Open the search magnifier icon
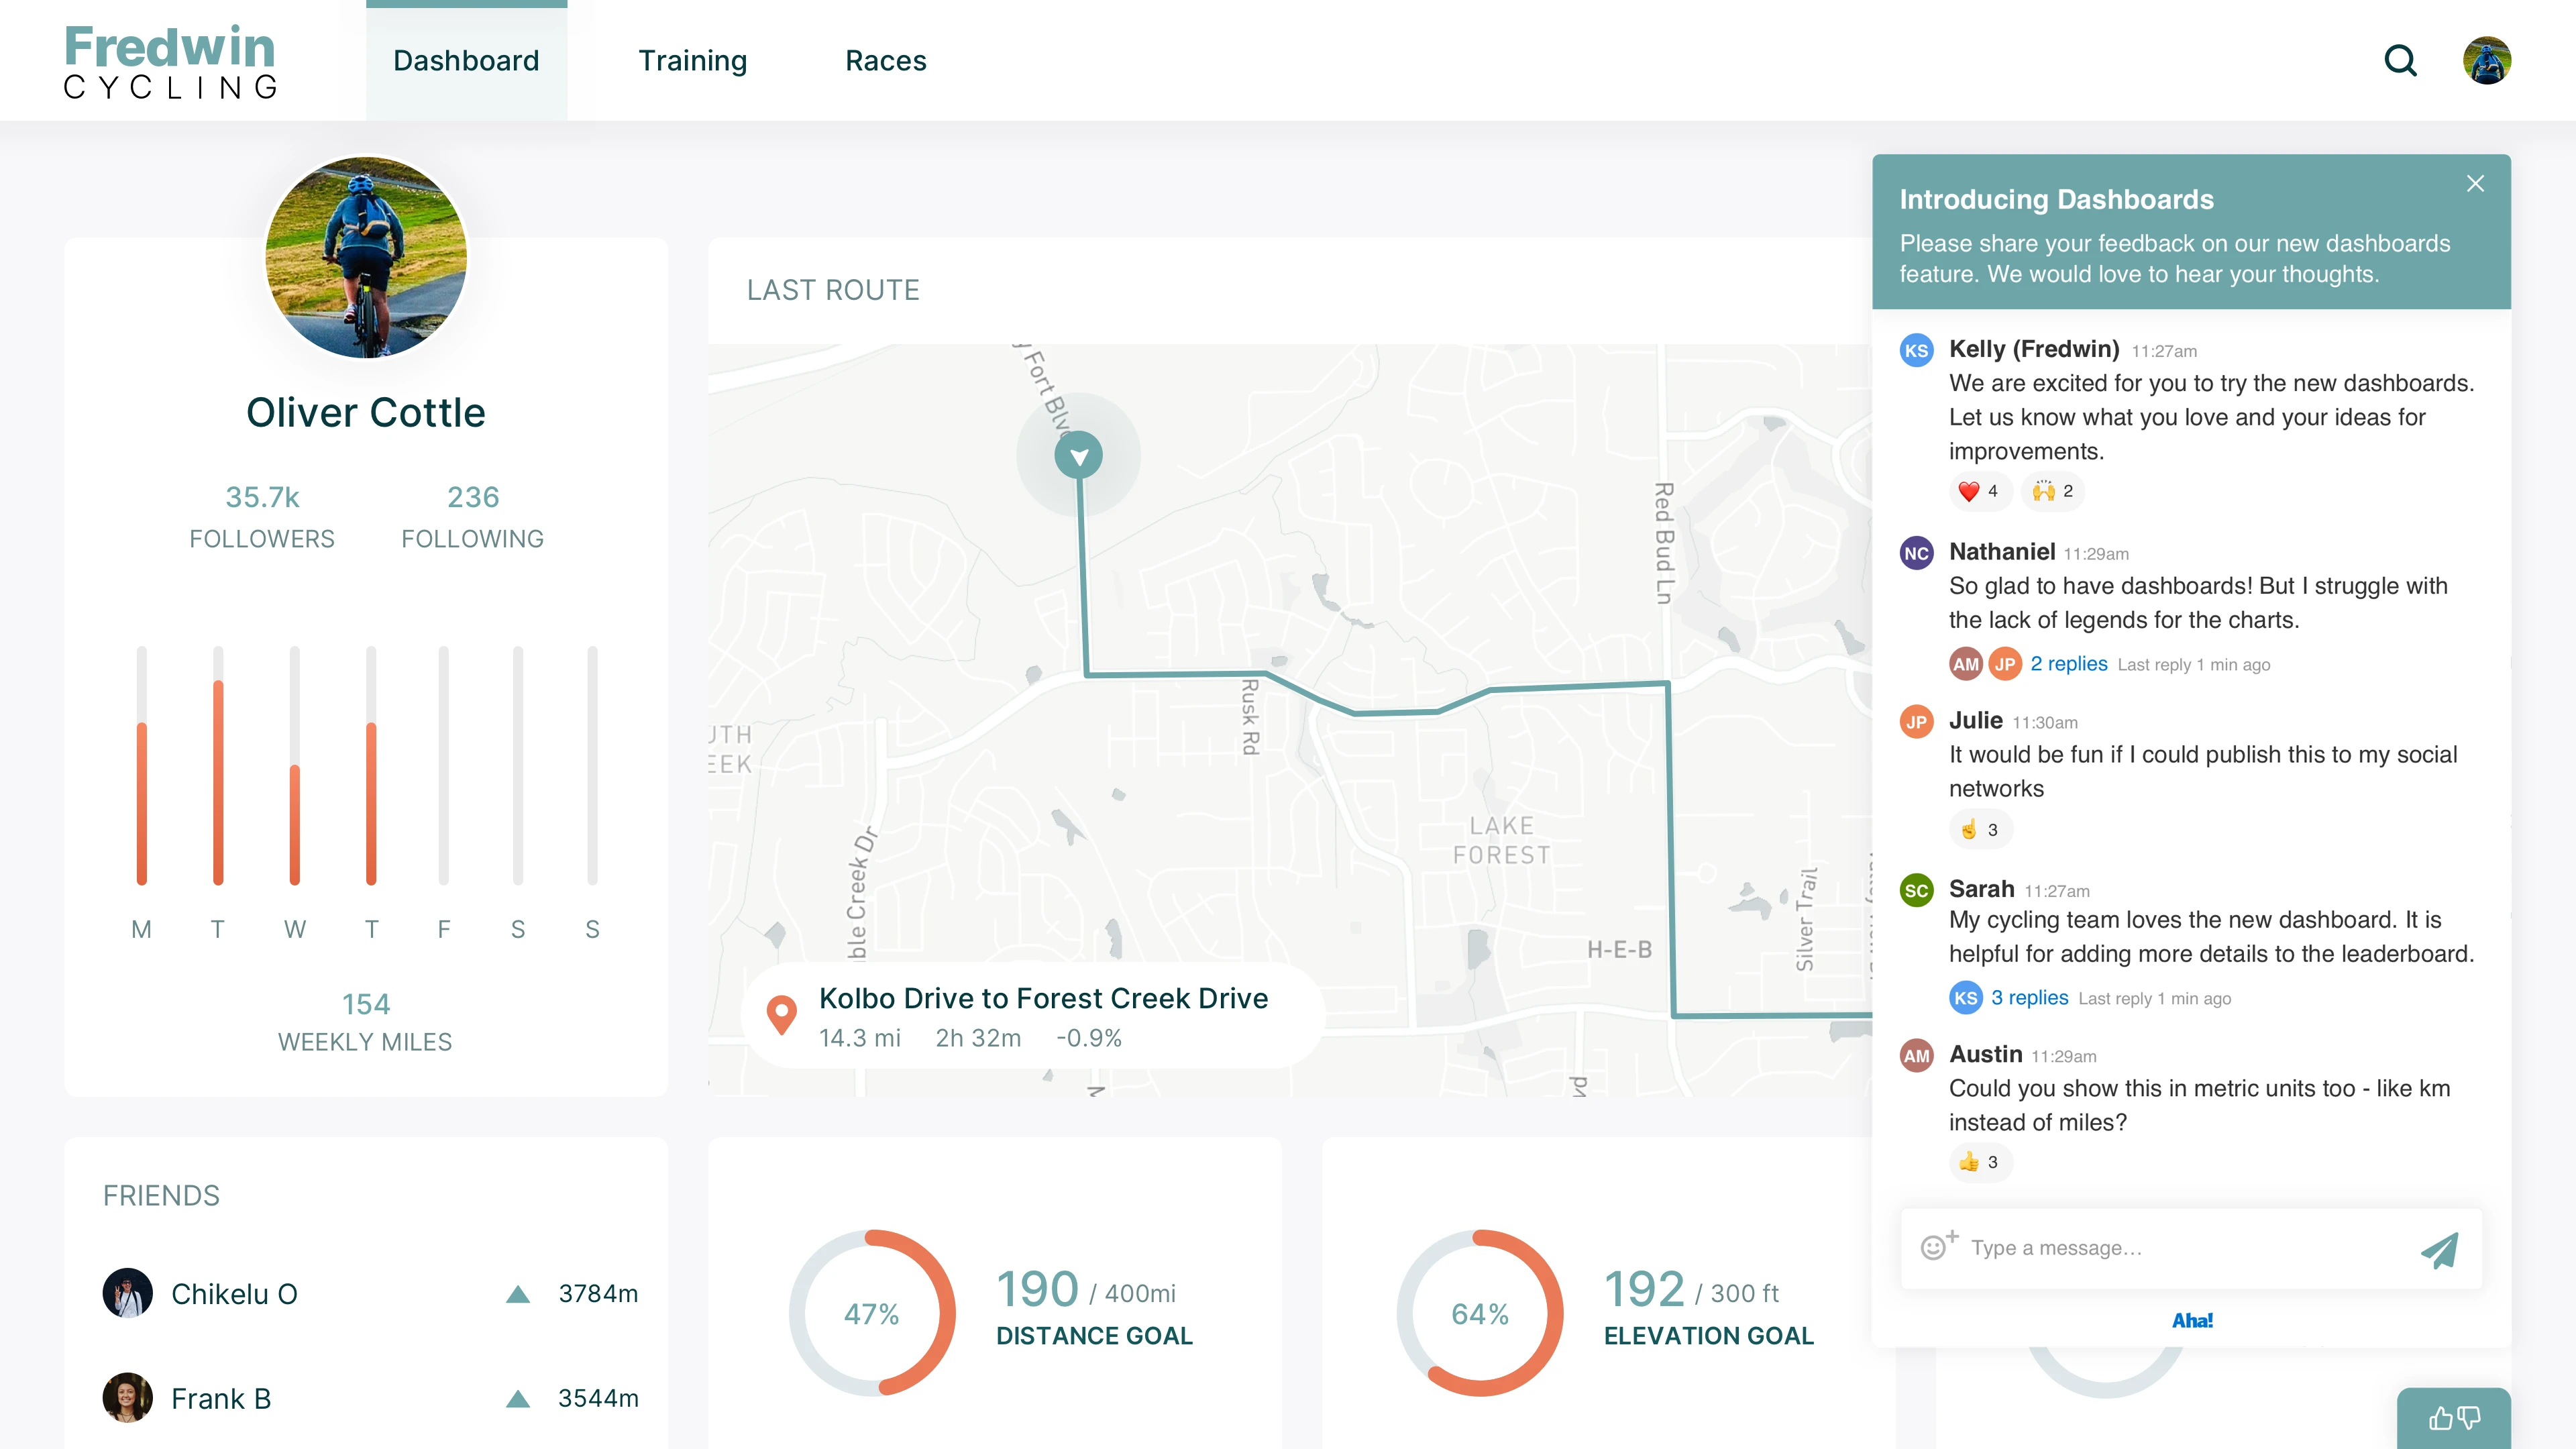This screenshot has height=1449, width=2576. [x=2400, y=61]
